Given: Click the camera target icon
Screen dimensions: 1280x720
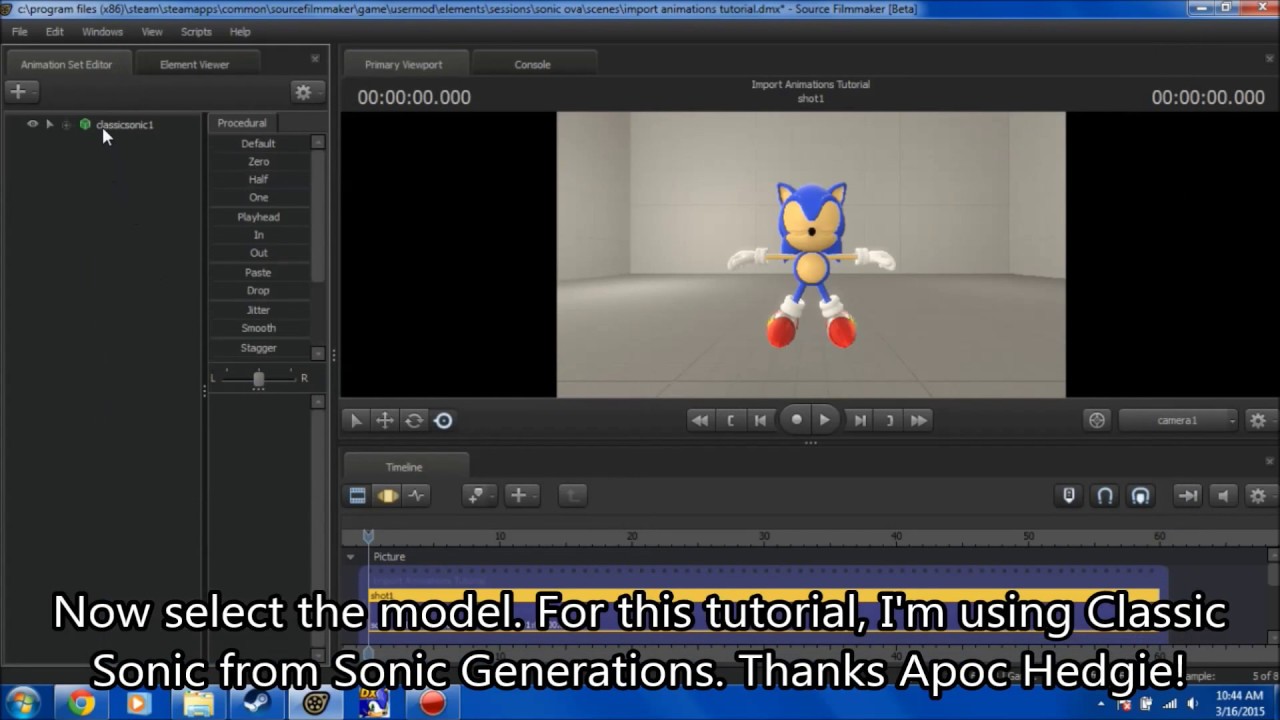Looking at the screenshot, I should tap(1097, 421).
